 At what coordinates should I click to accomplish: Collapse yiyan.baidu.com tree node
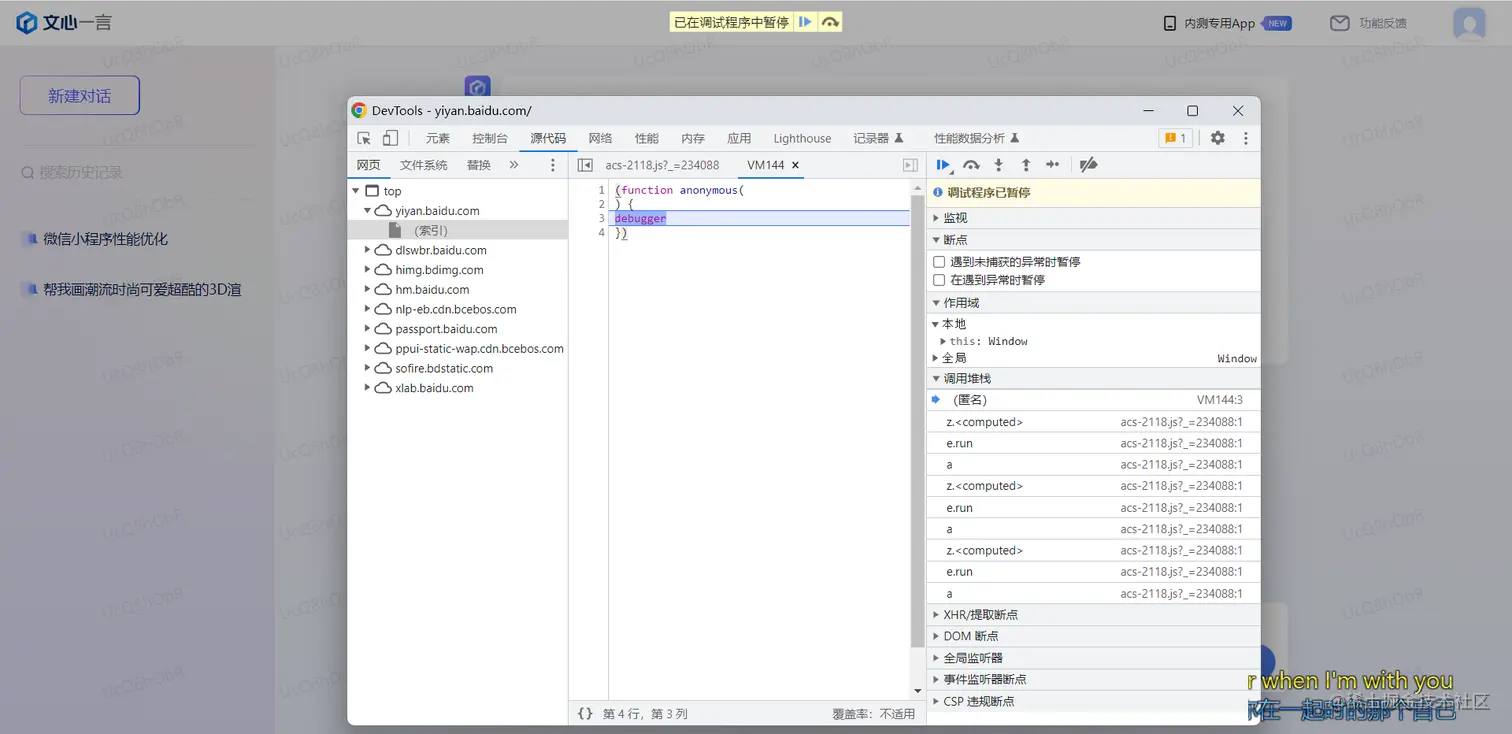tap(368, 211)
